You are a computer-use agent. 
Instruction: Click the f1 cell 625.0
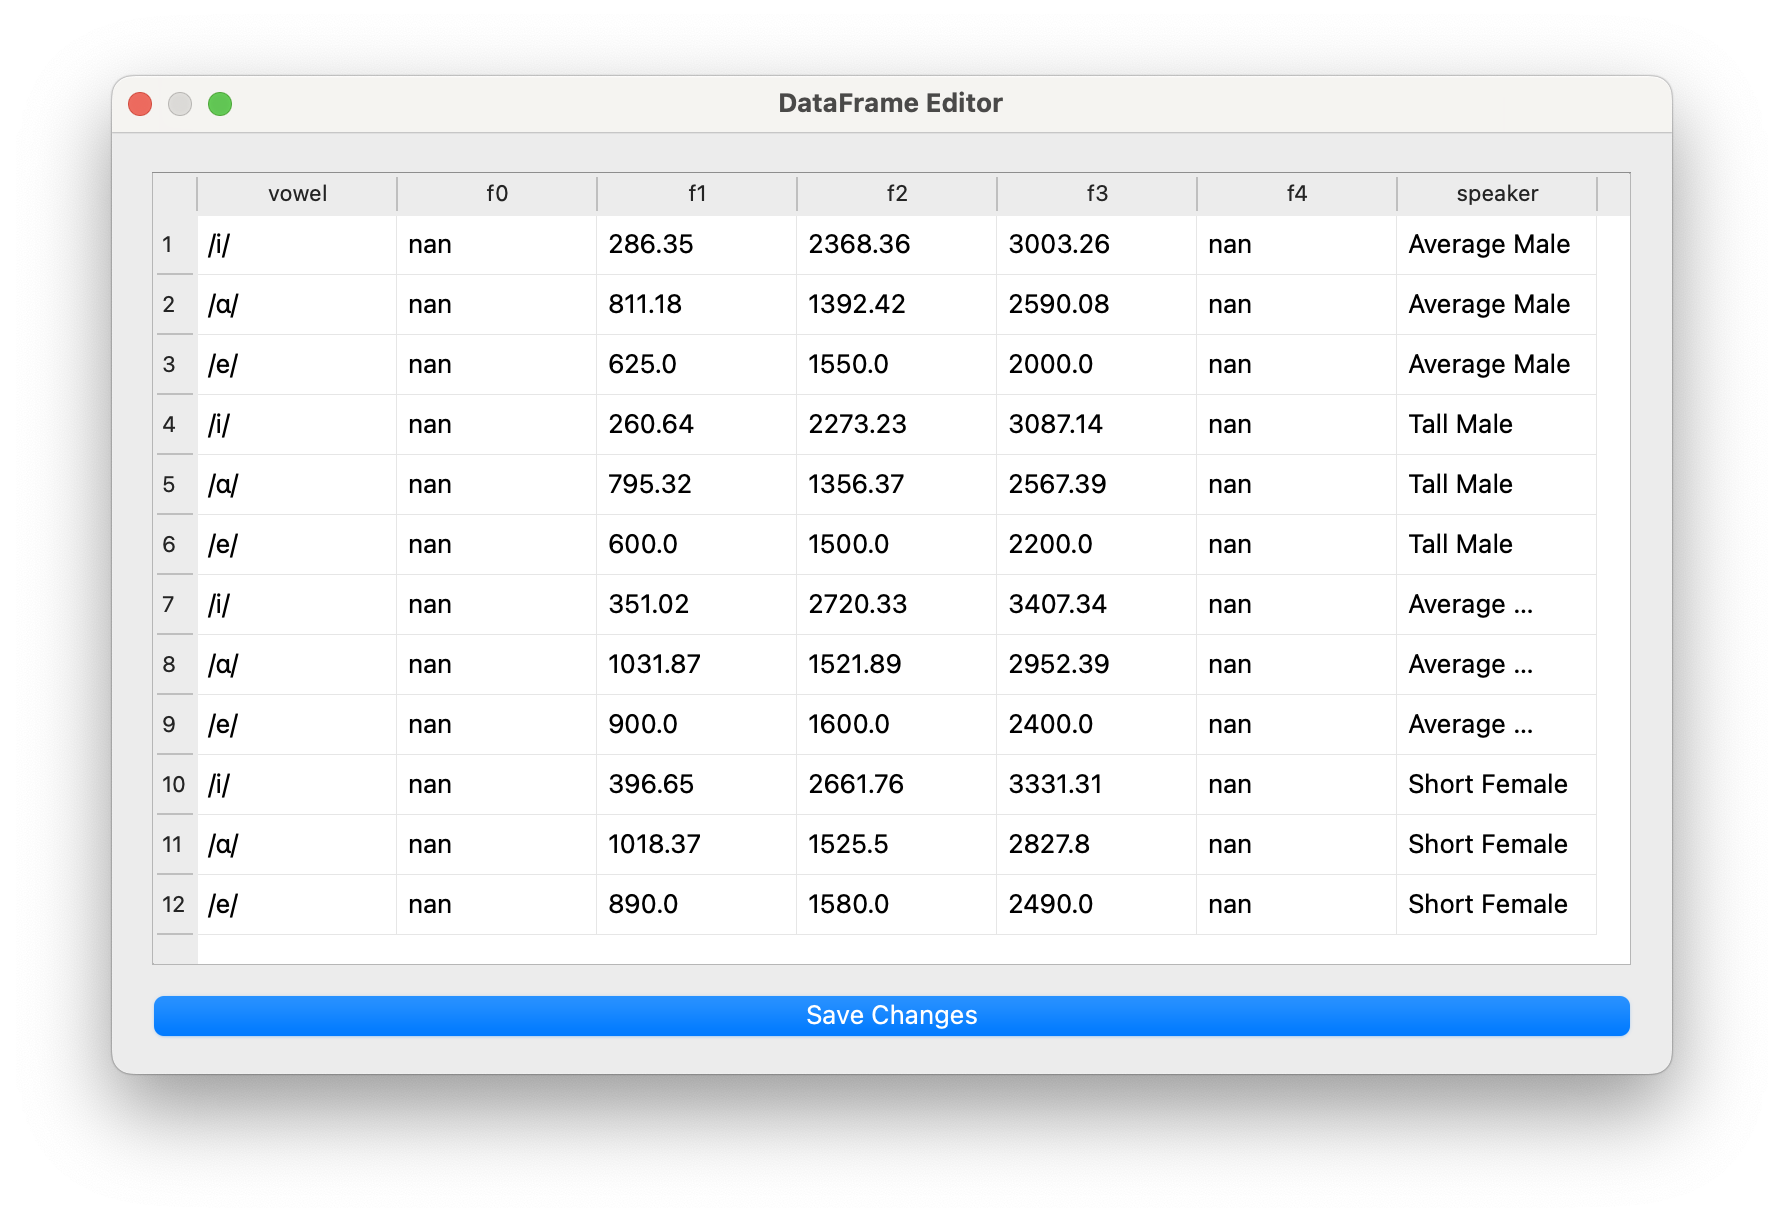click(x=697, y=365)
